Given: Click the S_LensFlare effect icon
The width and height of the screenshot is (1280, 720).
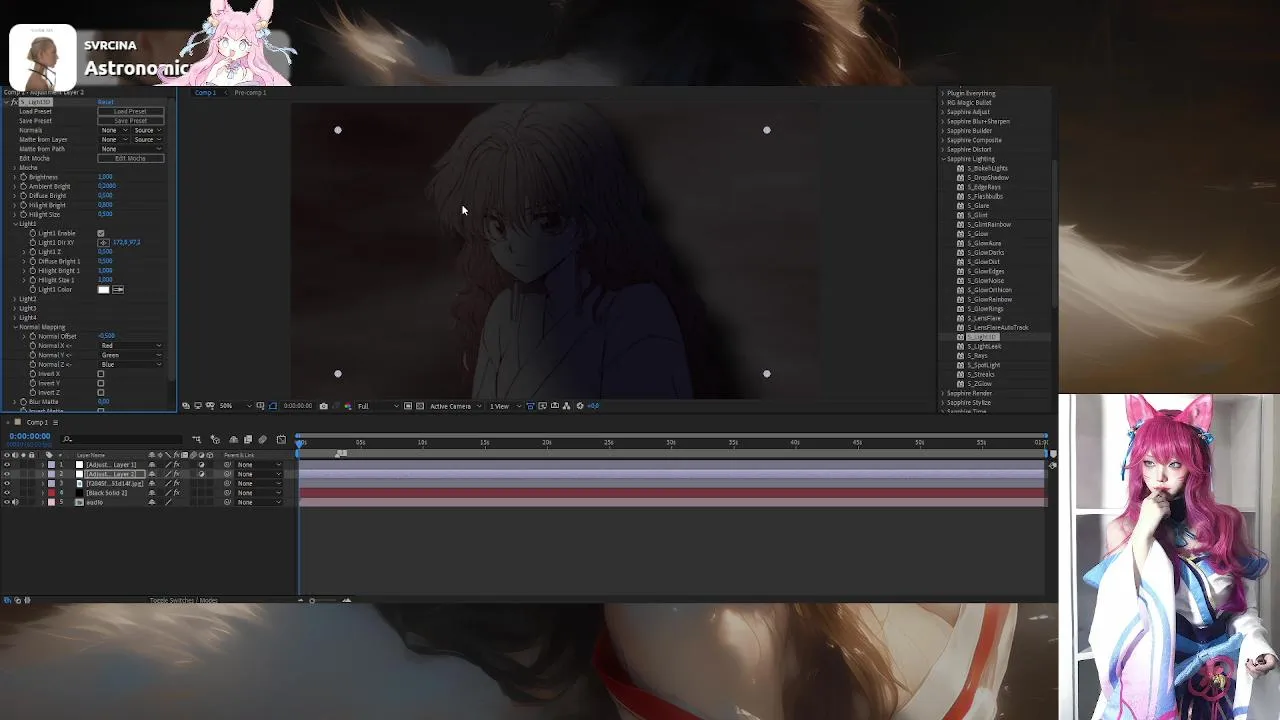Looking at the screenshot, I should point(960,318).
